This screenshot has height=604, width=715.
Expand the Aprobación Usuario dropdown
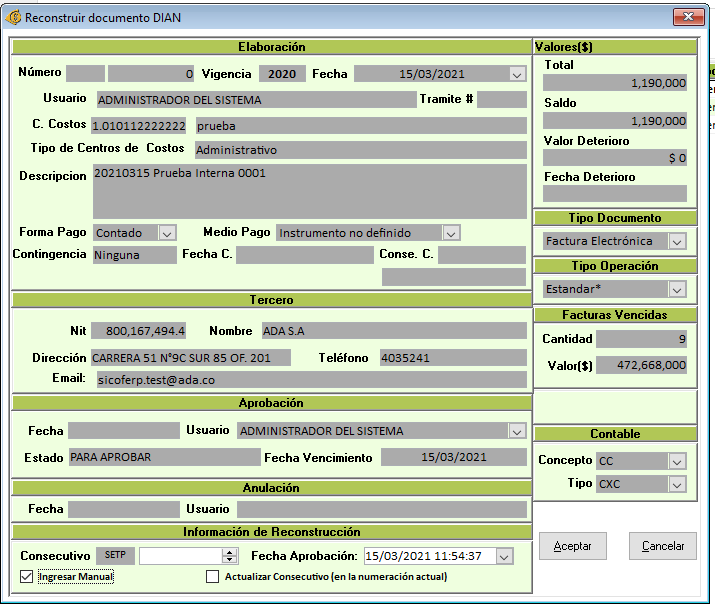517,431
